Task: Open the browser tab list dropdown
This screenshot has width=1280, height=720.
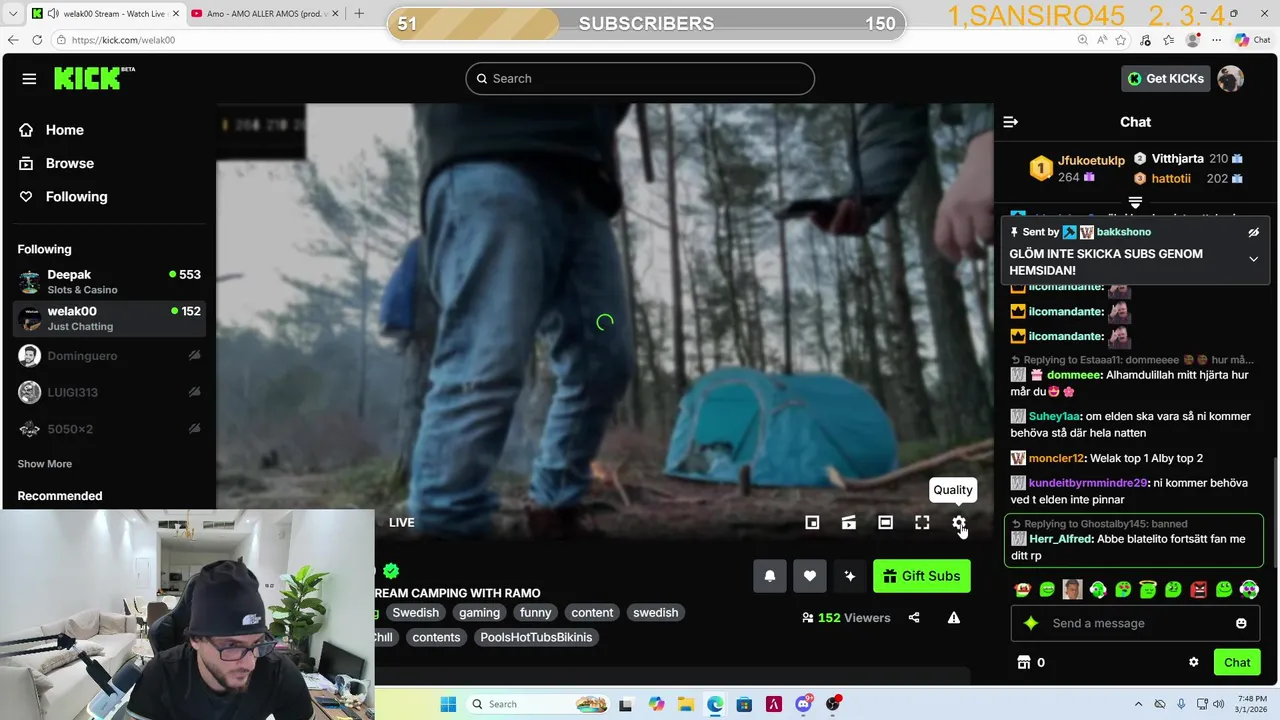Action: click(13, 14)
